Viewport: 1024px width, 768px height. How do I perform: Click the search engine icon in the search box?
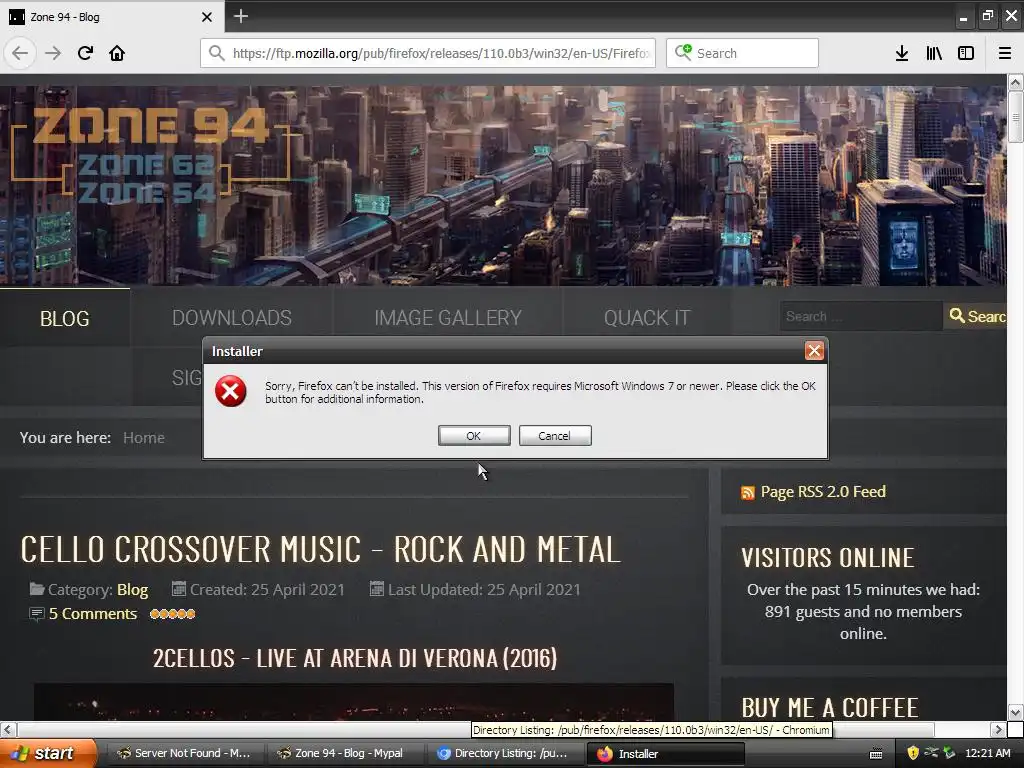682,52
